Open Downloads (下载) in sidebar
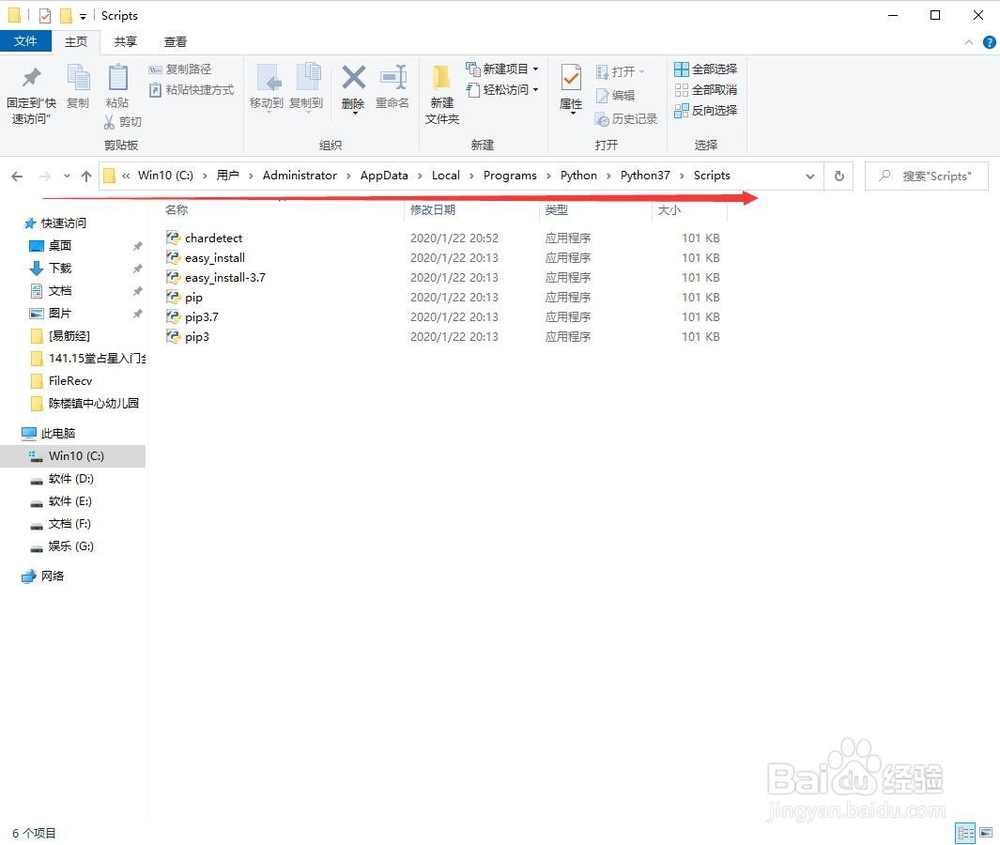The width and height of the screenshot is (1000, 845). tap(60, 268)
